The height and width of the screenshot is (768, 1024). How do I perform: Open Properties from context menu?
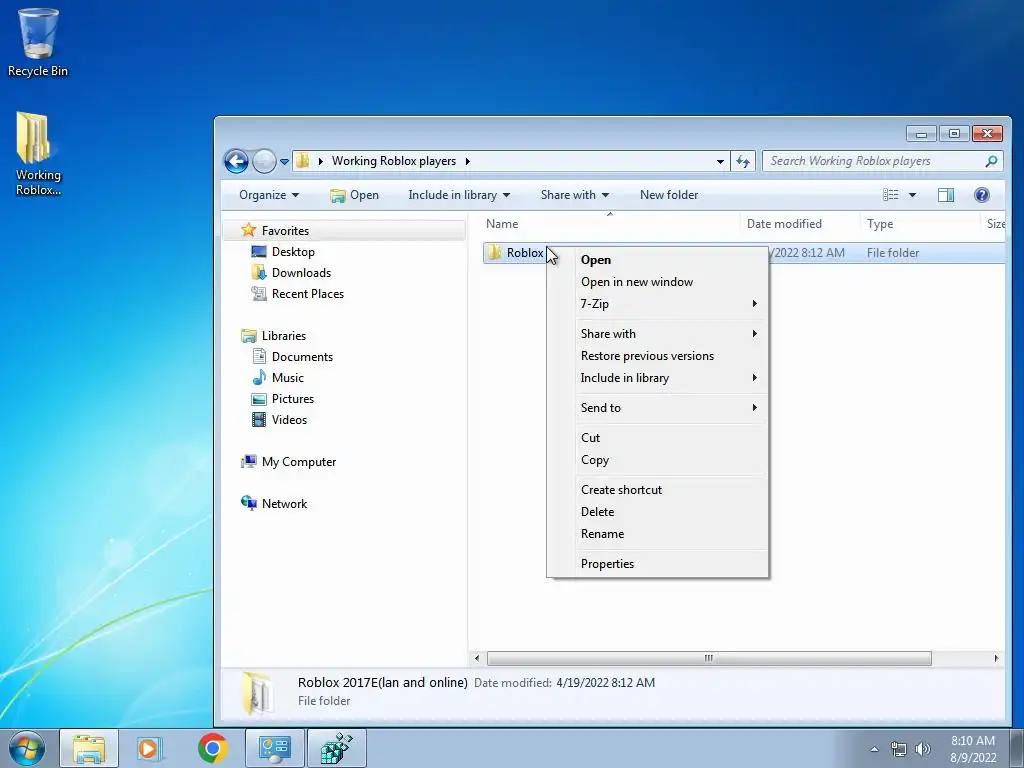pyautogui.click(x=658, y=564)
